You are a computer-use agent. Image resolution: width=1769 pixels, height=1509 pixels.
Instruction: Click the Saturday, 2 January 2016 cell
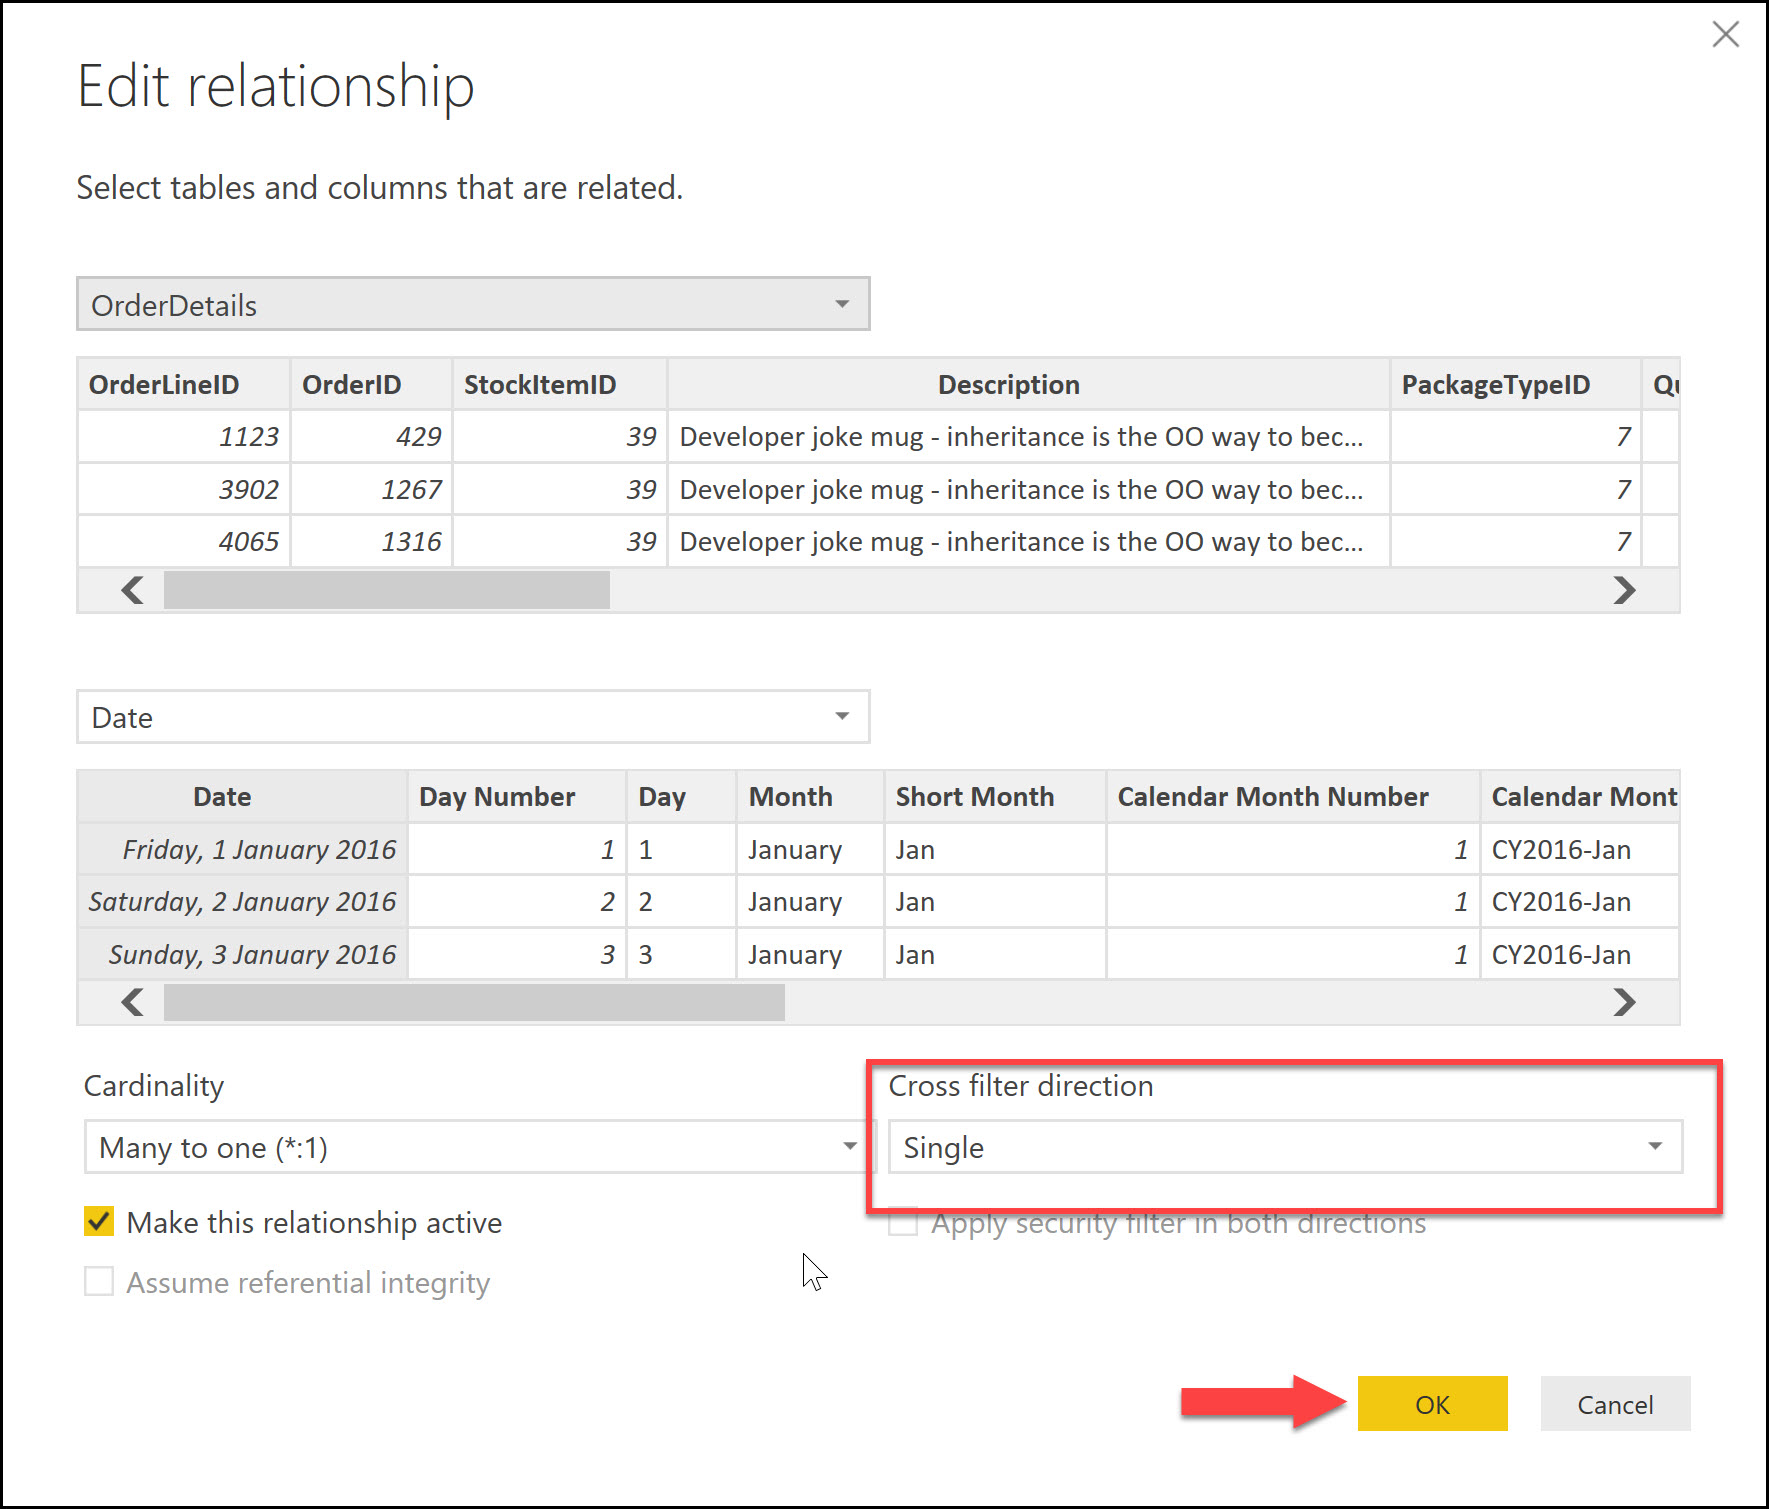click(242, 901)
